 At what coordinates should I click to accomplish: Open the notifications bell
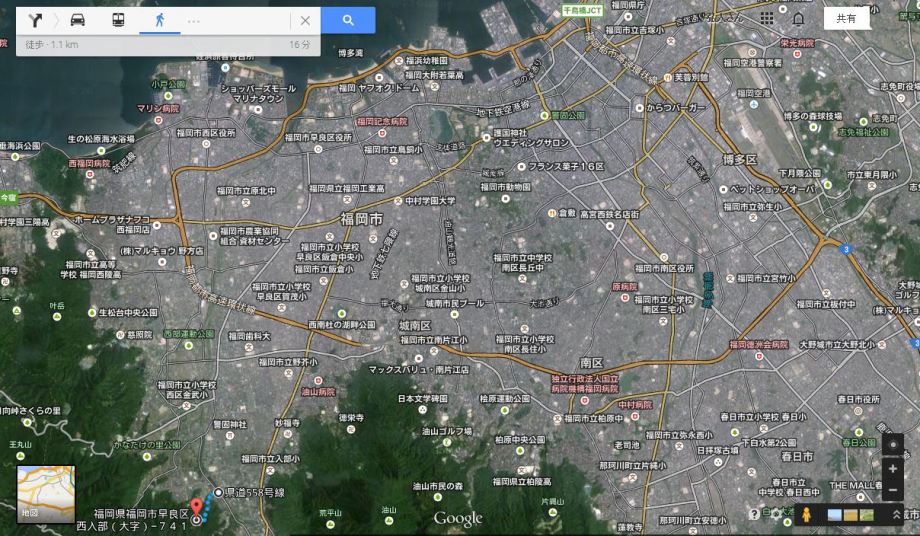coord(799,19)
